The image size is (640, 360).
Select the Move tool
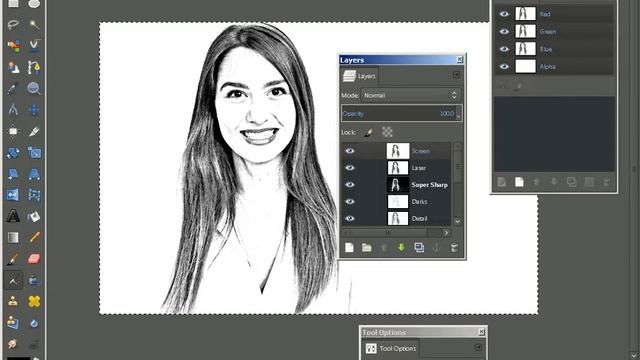[x=34, y=110]
